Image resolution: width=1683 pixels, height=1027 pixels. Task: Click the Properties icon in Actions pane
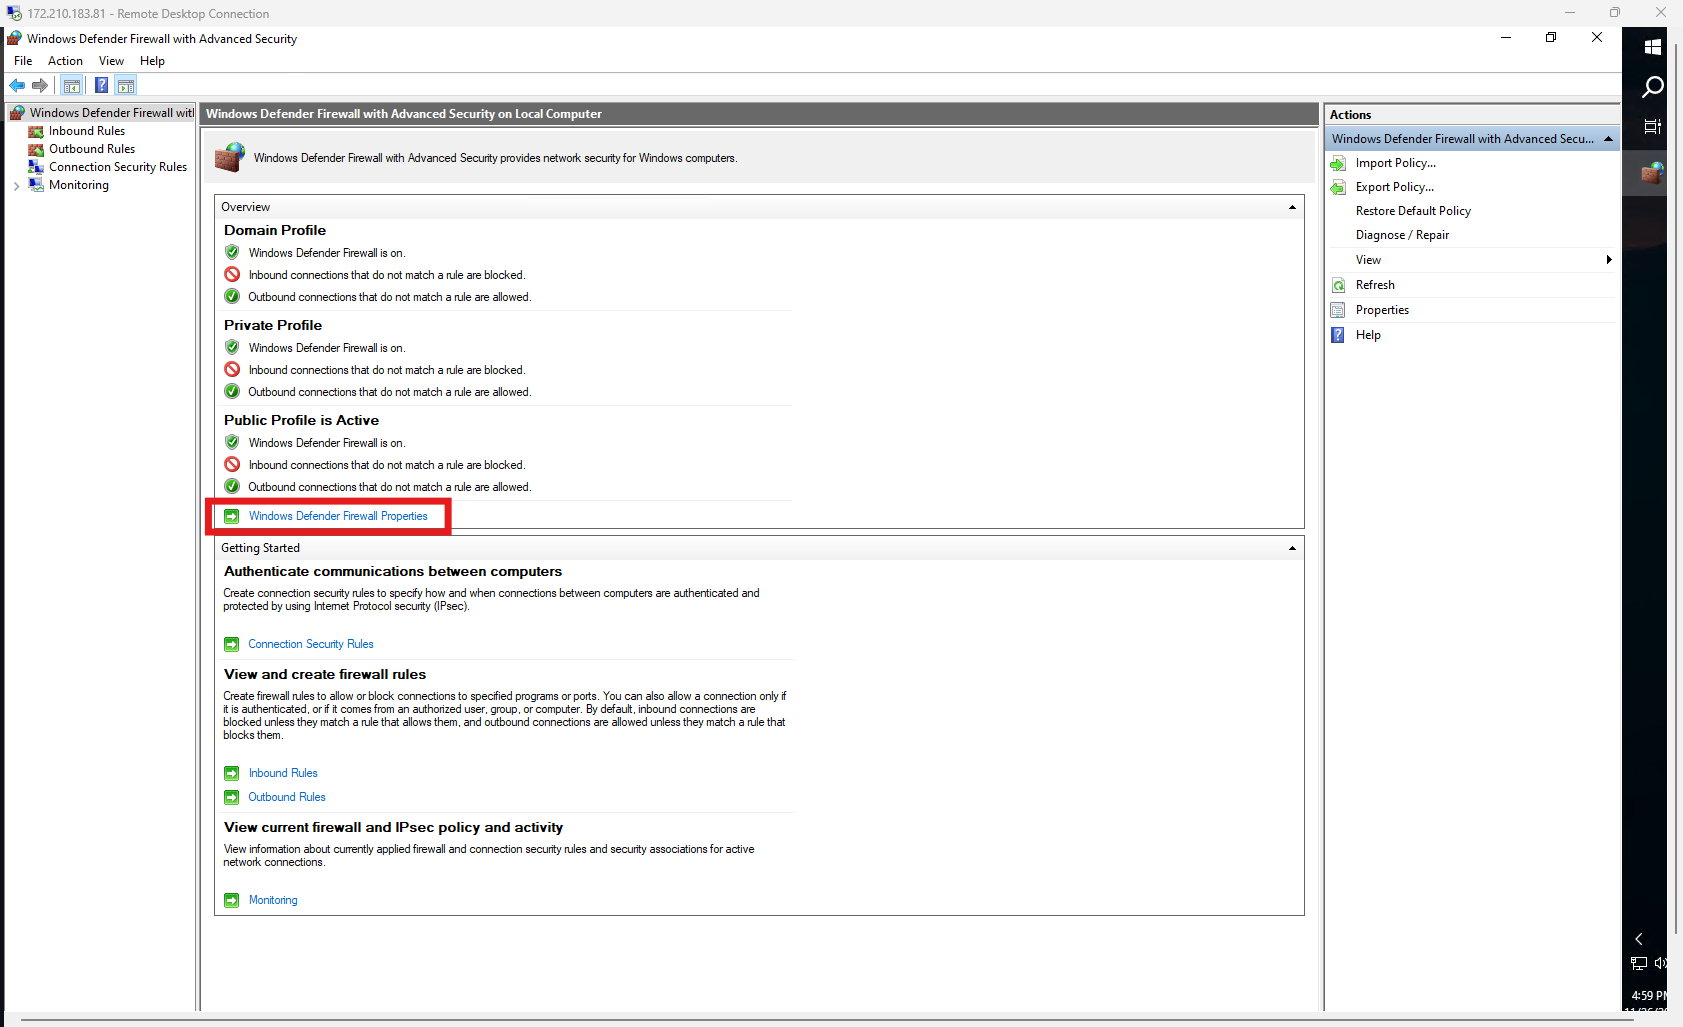coord(1338,310)
